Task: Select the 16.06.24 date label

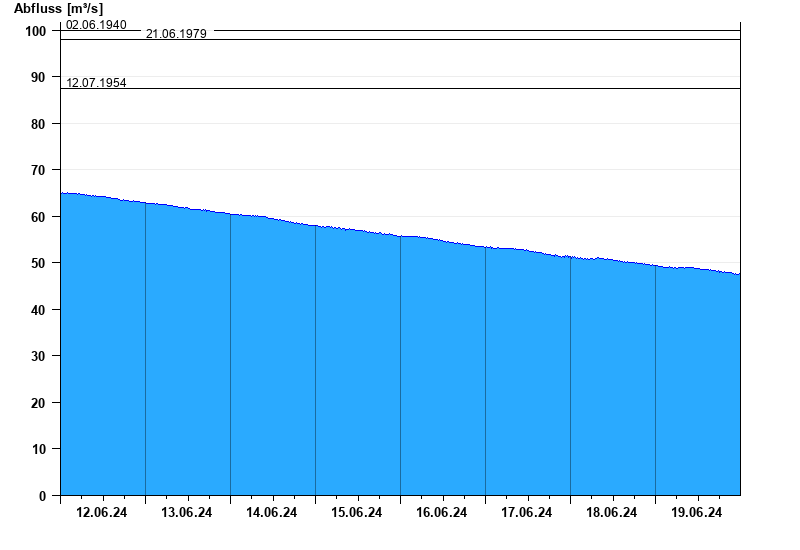Action: [x=441, y=512]
